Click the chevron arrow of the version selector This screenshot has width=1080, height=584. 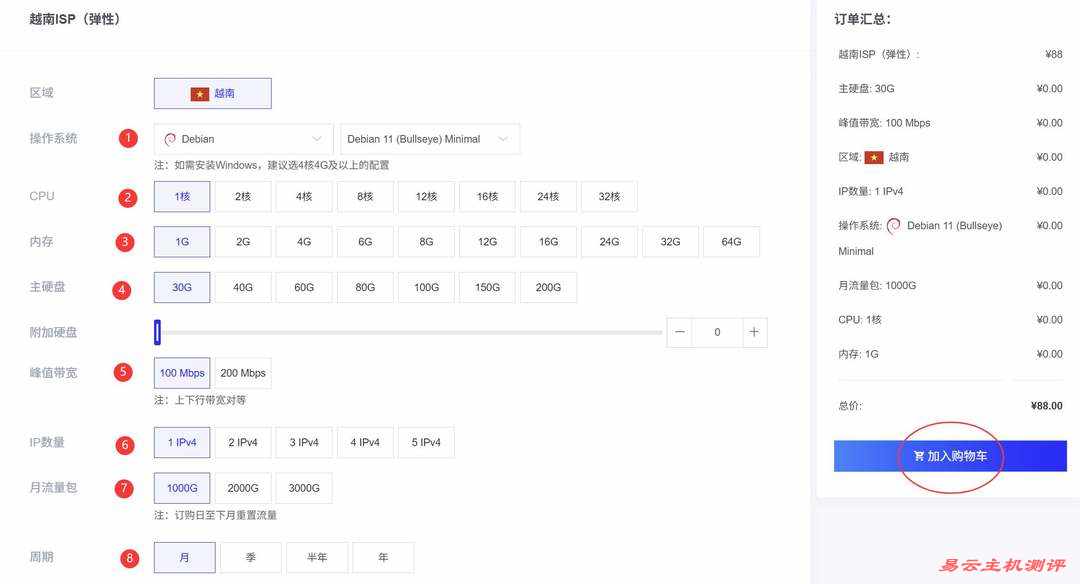(x=503, y=139)
